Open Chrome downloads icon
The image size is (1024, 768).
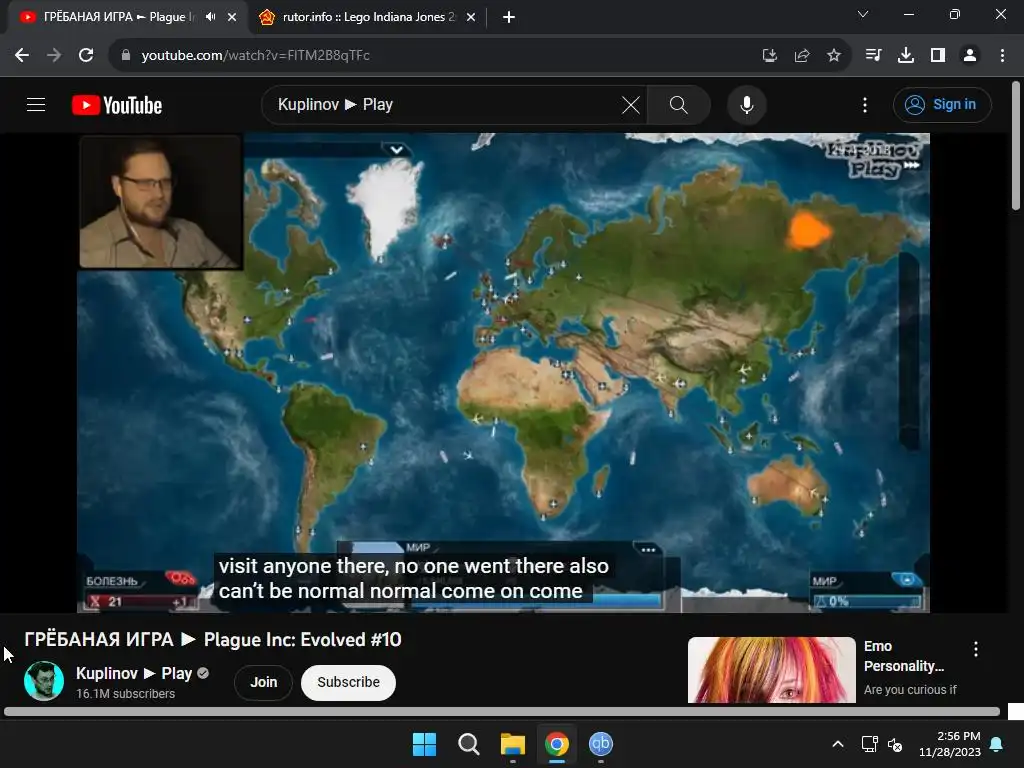[x=906, y=55]
